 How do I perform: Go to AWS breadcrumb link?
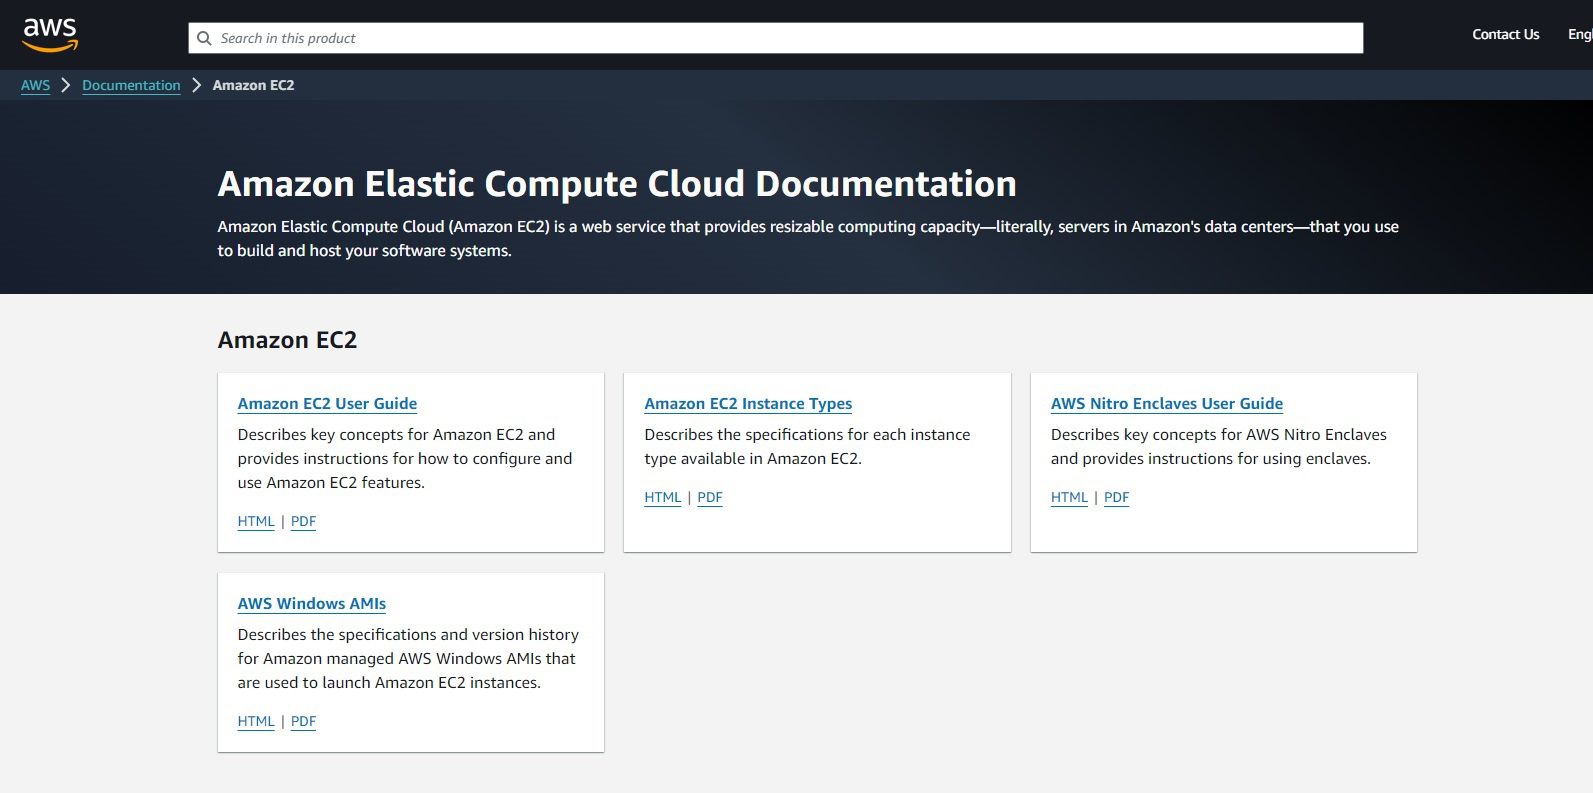(x=35, y=85)
